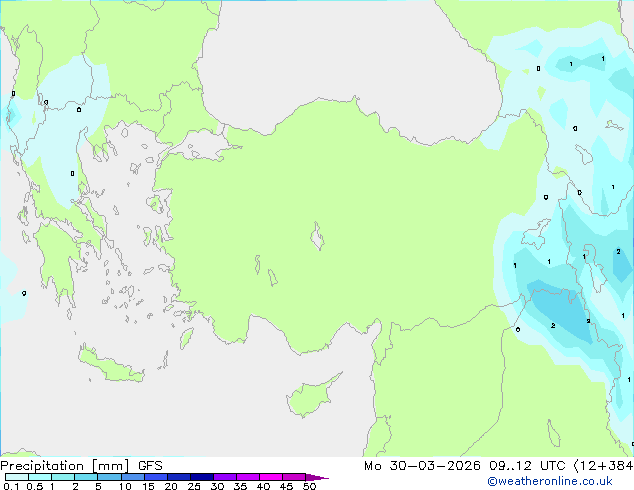Click the '(12+384' forecast offset text
Viewport: 634px width, 490px height.
[603, 466]
